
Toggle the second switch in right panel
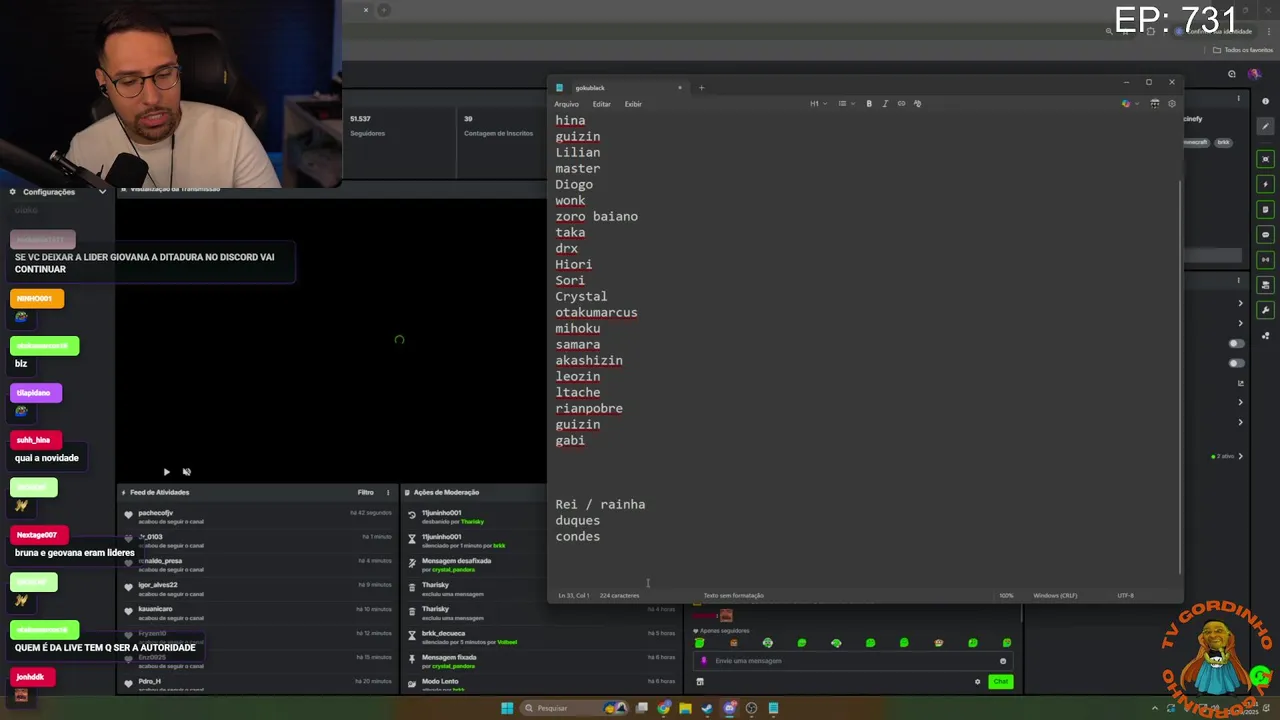click(1237, 363)
